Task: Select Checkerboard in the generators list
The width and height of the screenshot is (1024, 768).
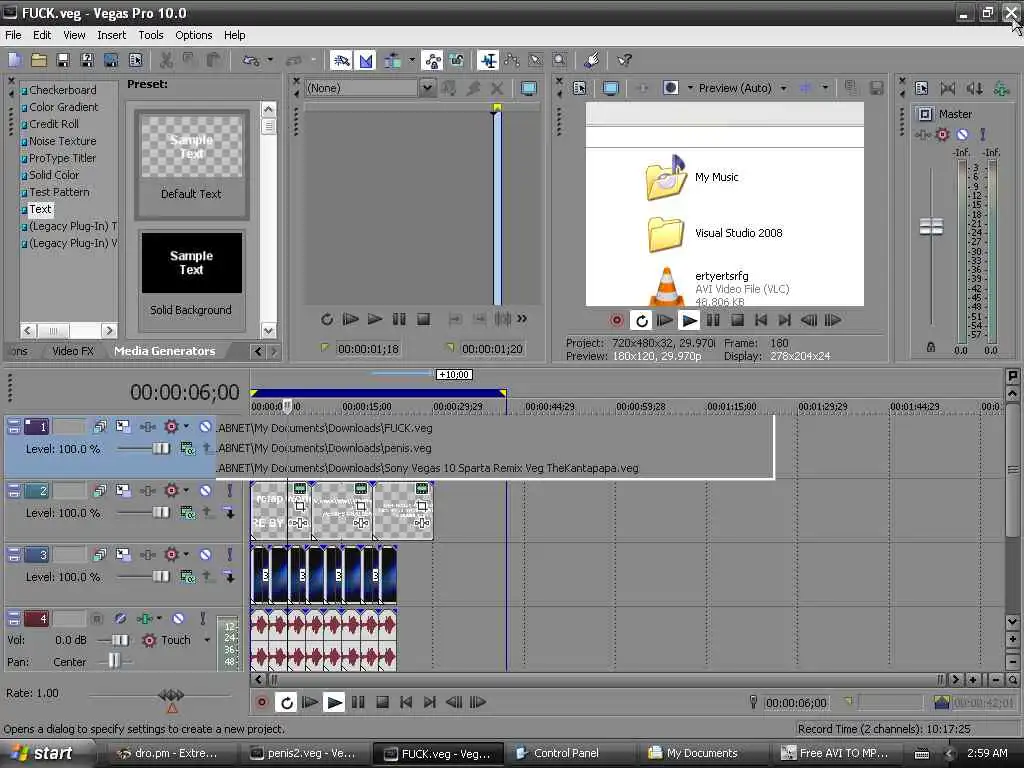Action: [63, 90]
